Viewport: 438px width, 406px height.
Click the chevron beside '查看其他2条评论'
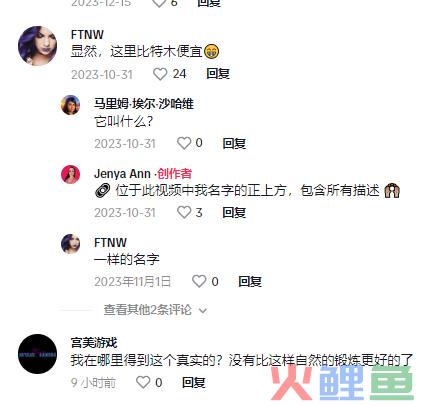coord(203,311)
